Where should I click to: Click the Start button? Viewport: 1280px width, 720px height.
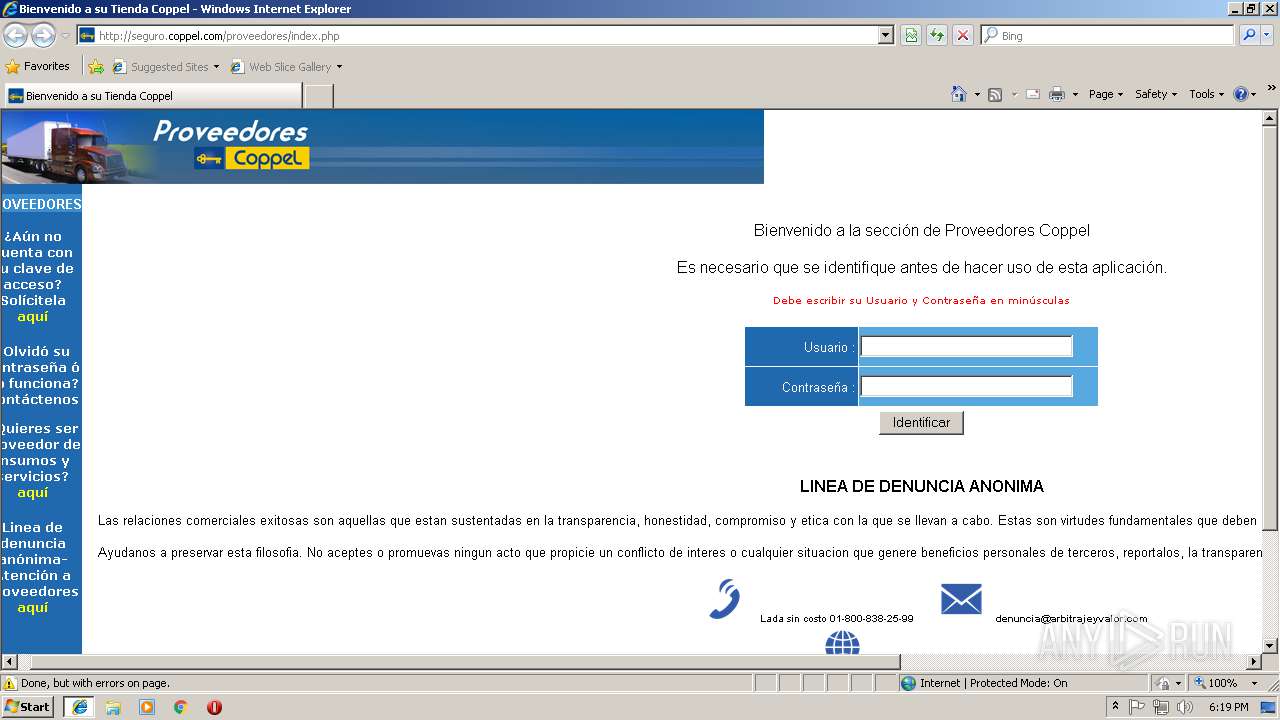27,707
